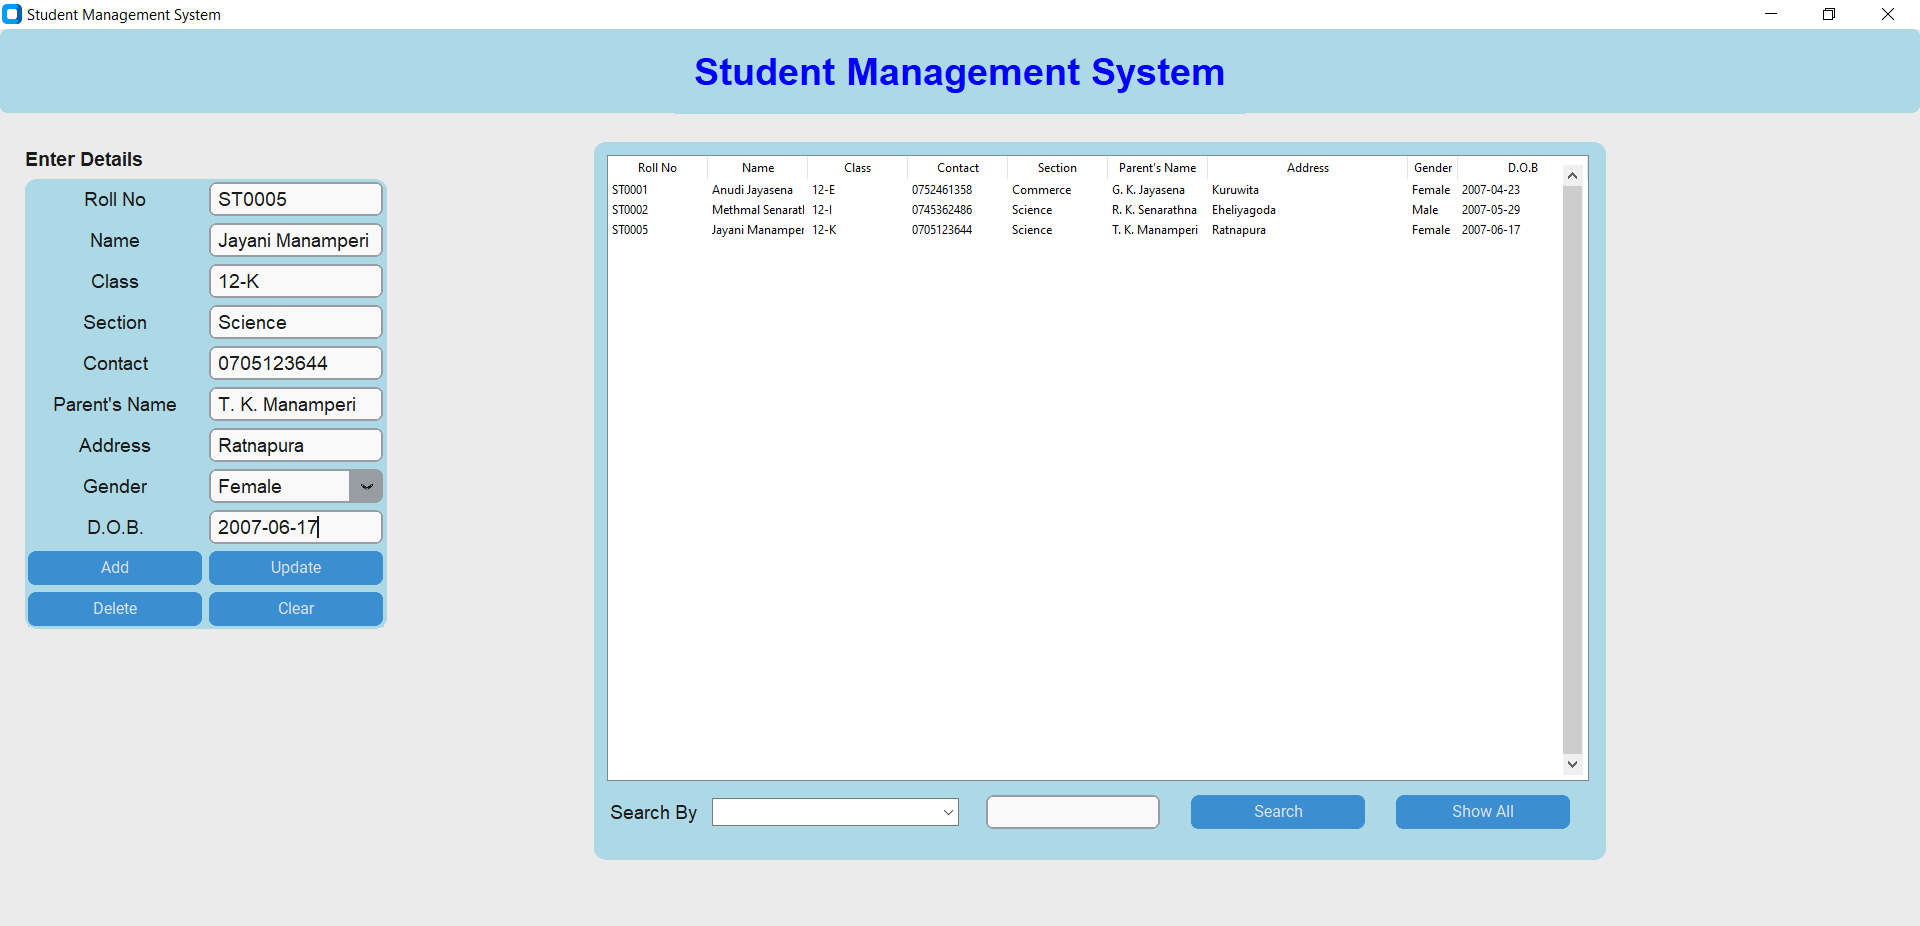Screen dimensions: 1920x926
Task: Click the Update button
Action: tap(295, 567)
